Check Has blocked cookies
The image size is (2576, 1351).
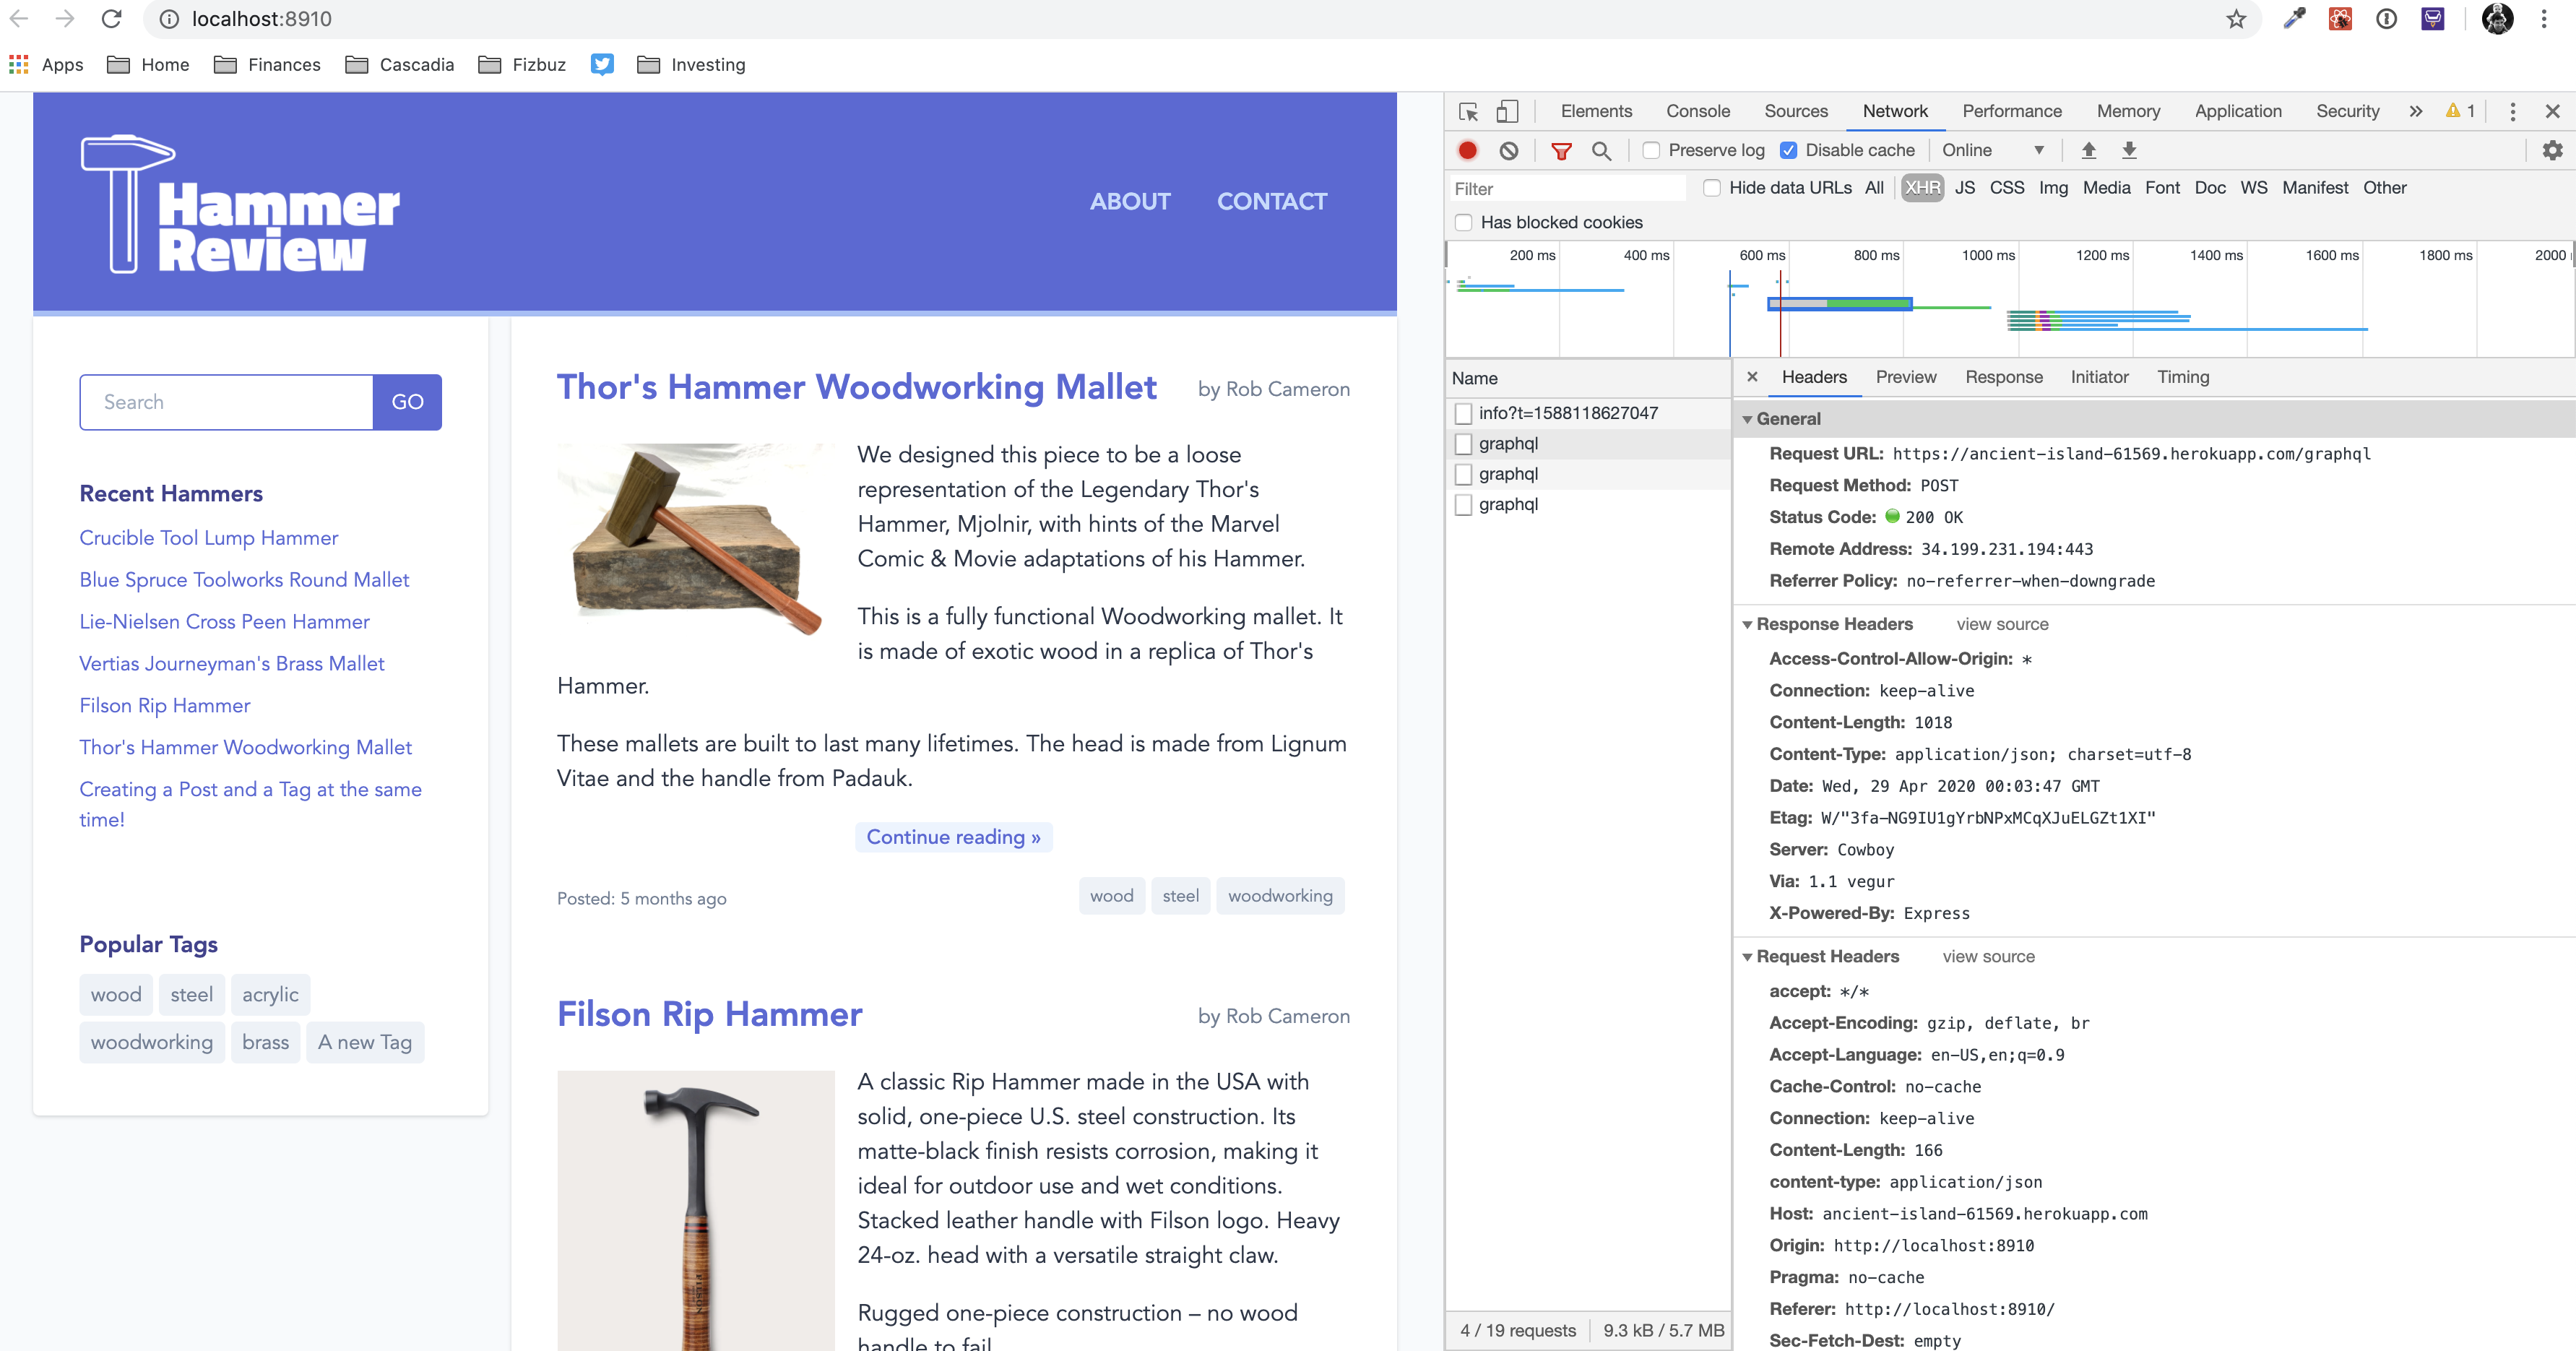tap(1464, 222)
